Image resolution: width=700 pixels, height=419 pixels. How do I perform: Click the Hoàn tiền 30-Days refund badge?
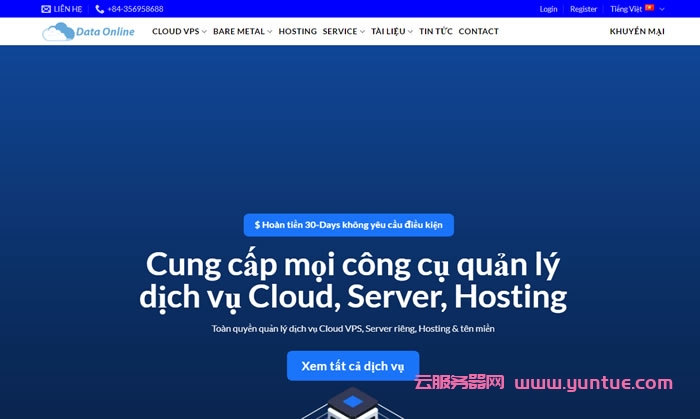(348, 225)
